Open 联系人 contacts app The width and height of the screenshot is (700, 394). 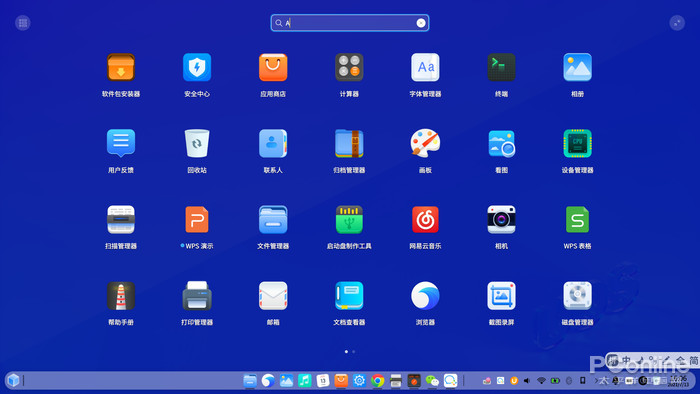click(x=273, y=143)
